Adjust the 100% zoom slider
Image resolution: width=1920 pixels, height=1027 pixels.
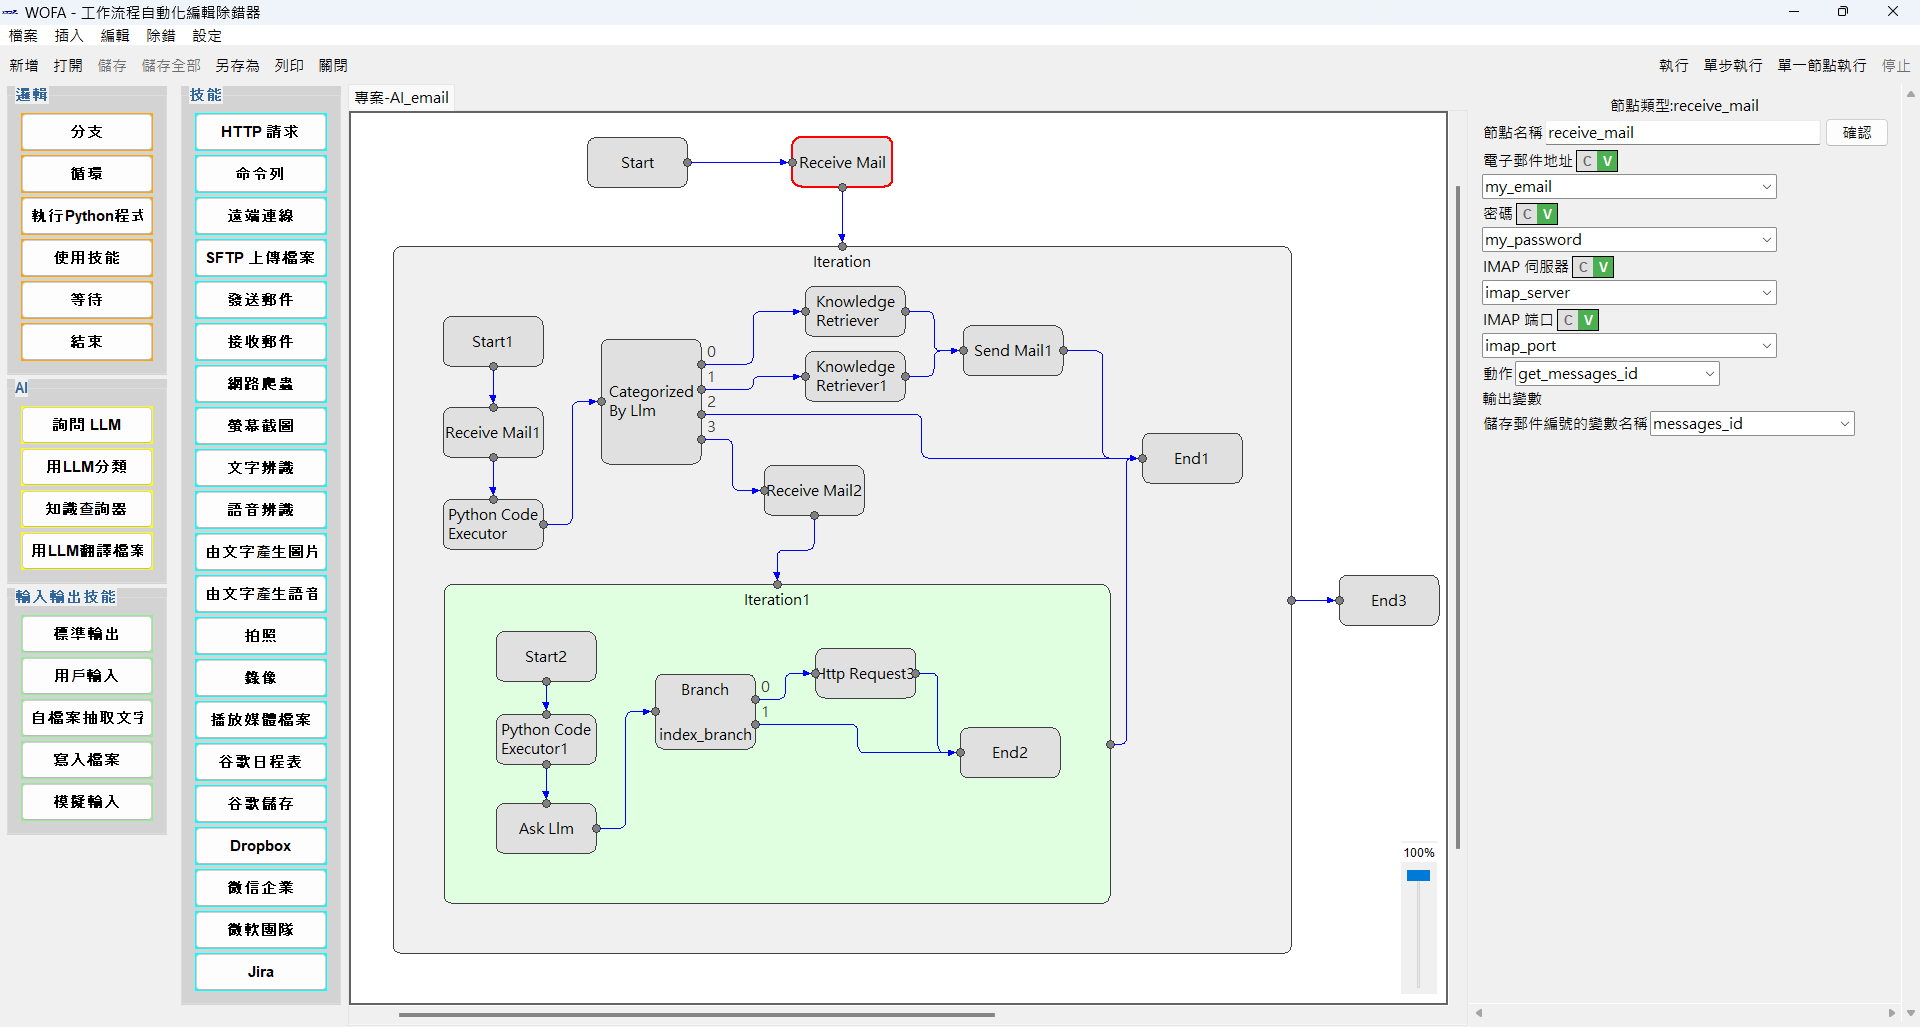pos(1418,875)
